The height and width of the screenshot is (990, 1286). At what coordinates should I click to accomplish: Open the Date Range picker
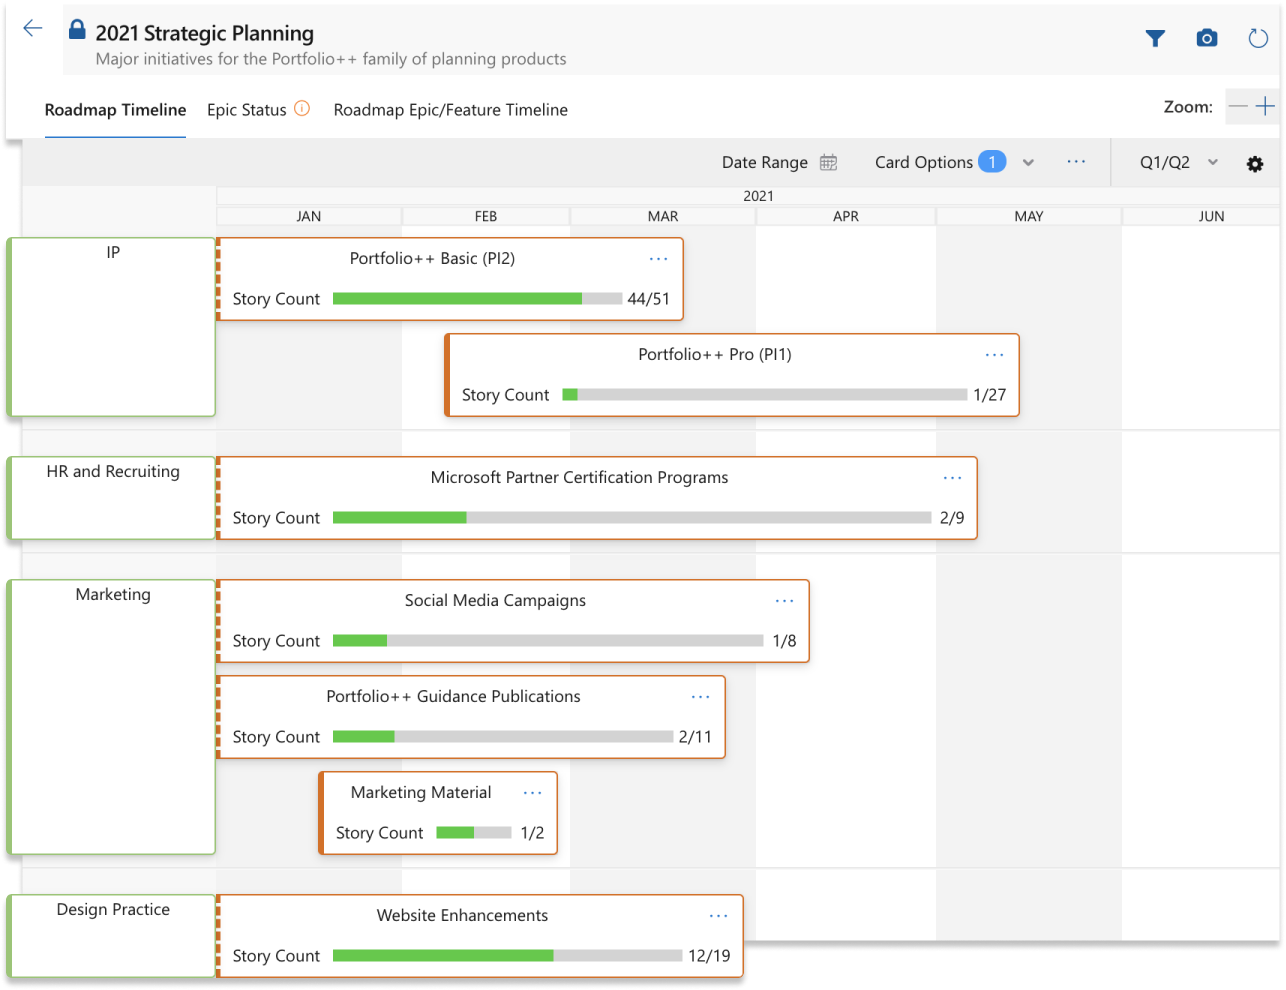[766, 161]
